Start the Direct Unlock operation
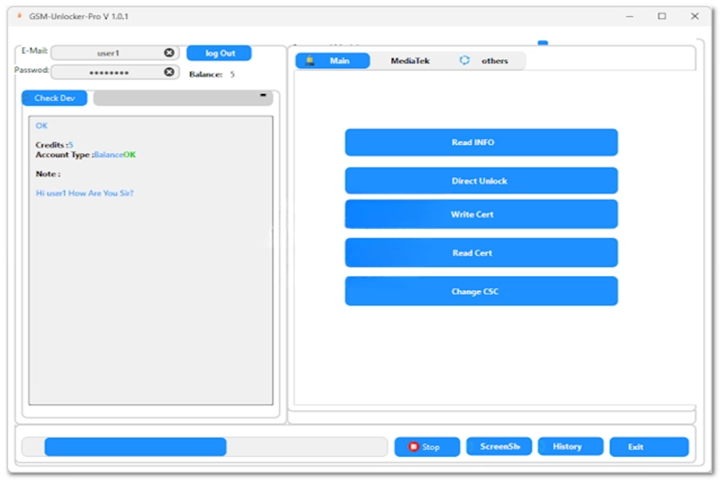 click(481, 181)
